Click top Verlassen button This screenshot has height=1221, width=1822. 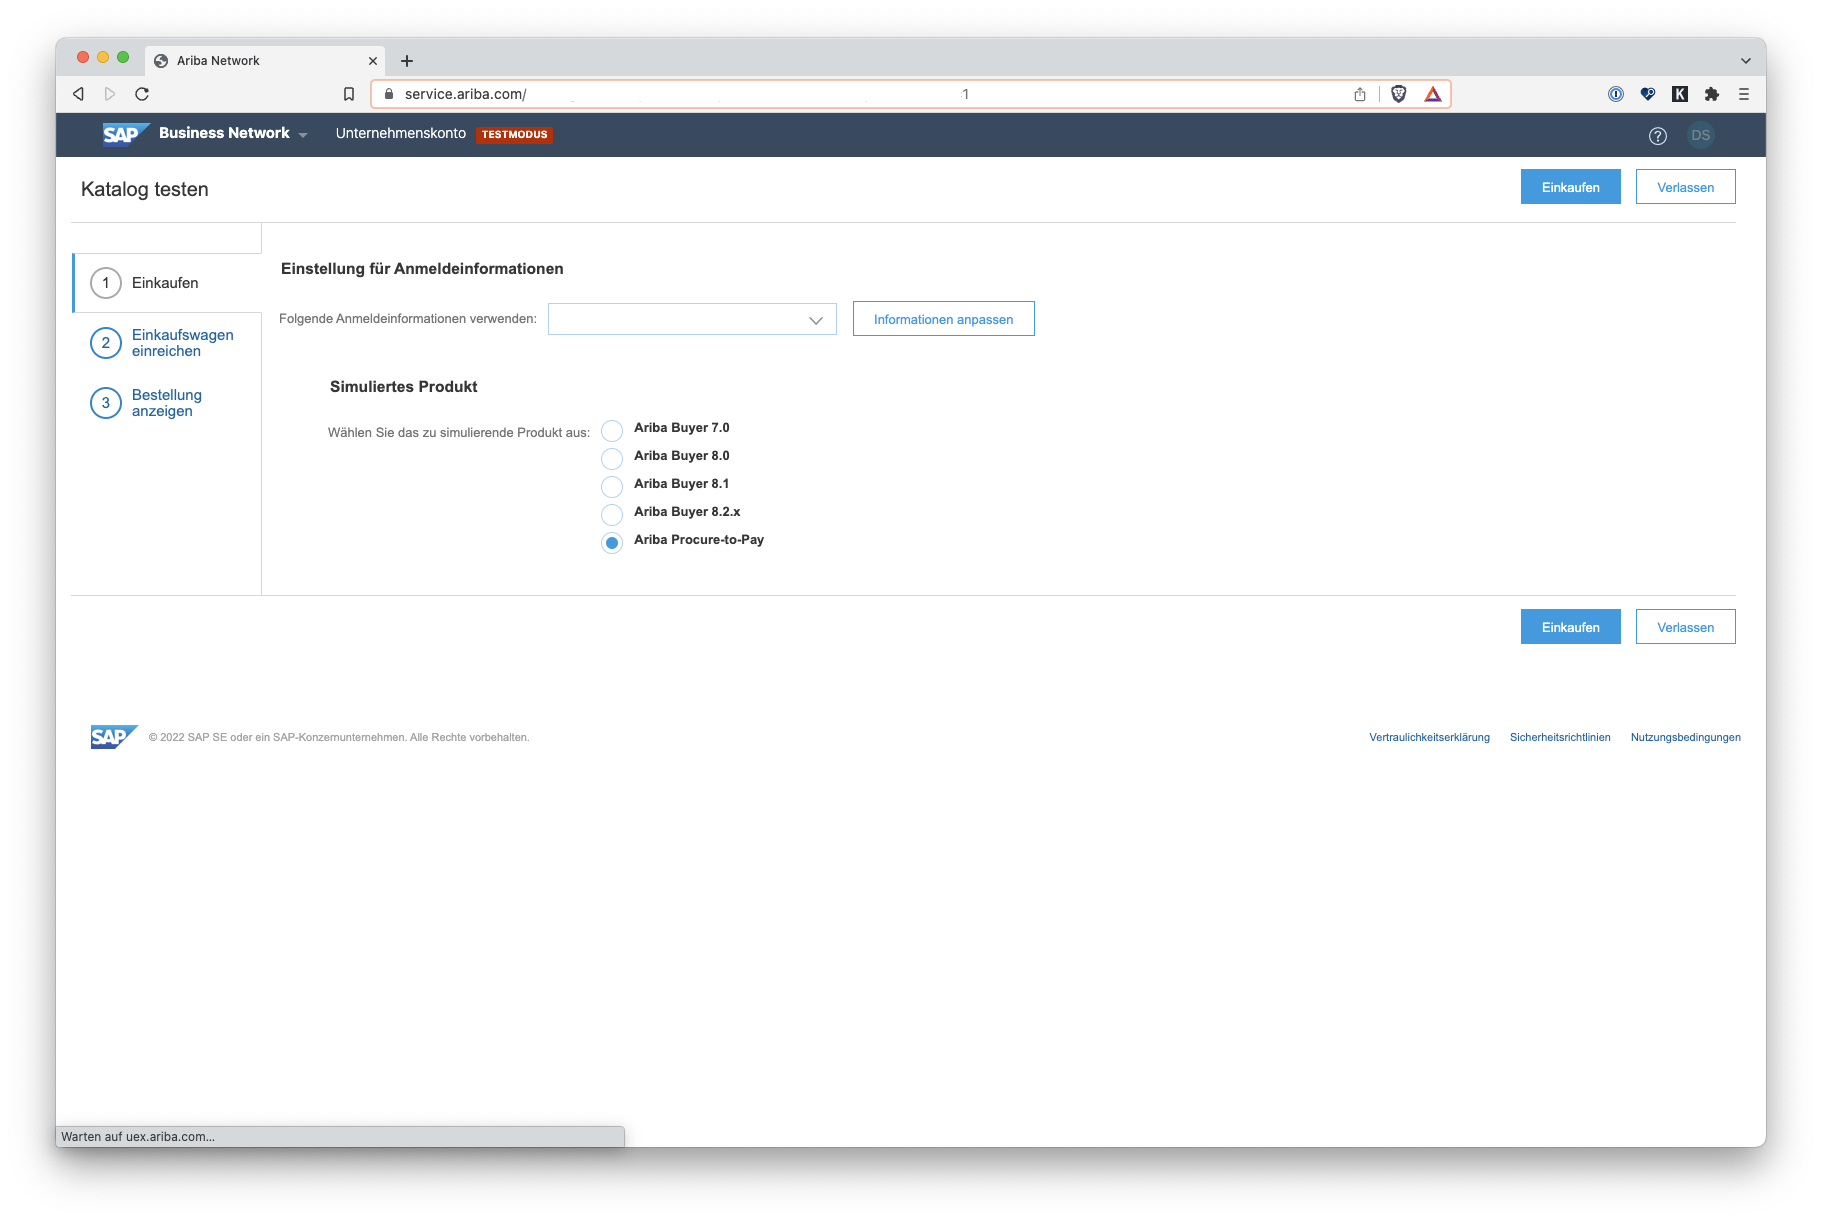[1686, 187]
